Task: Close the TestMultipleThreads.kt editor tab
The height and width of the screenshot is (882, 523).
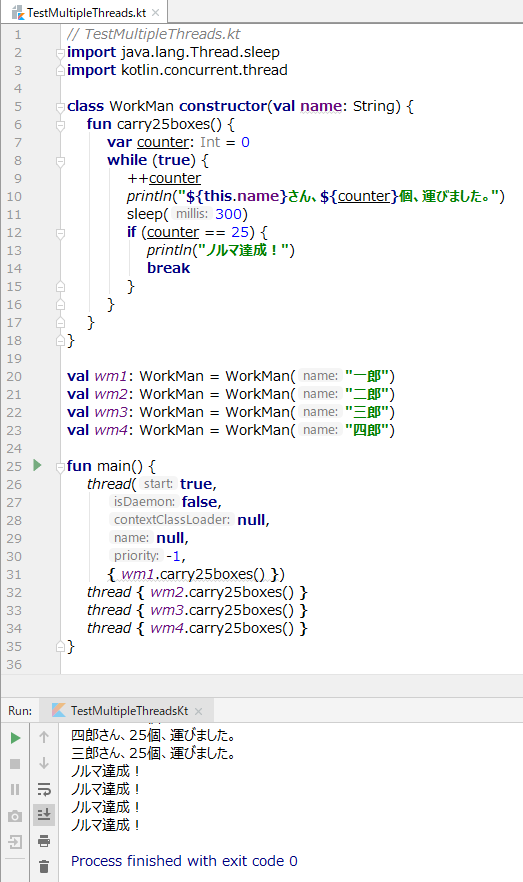Action: [156, 12]
